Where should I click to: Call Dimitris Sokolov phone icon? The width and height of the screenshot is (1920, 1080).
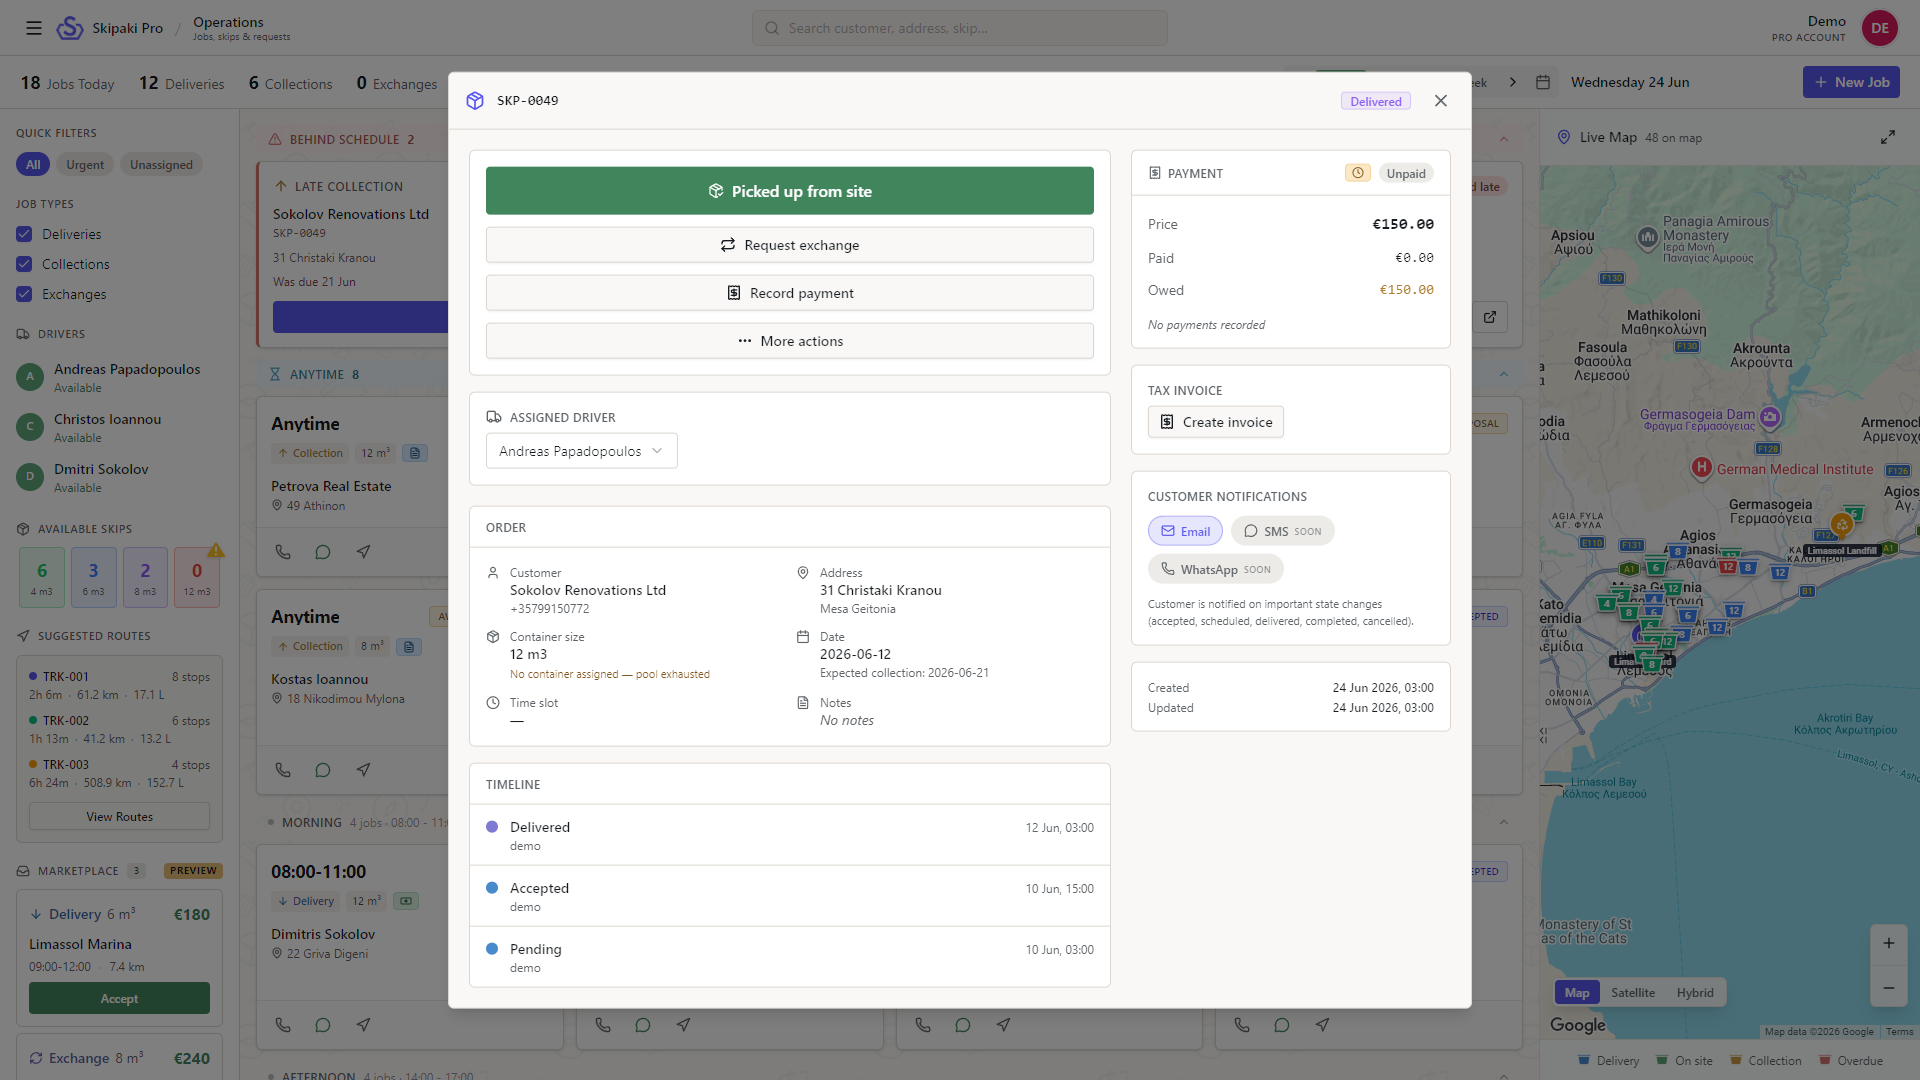[x=283, y=1025]
